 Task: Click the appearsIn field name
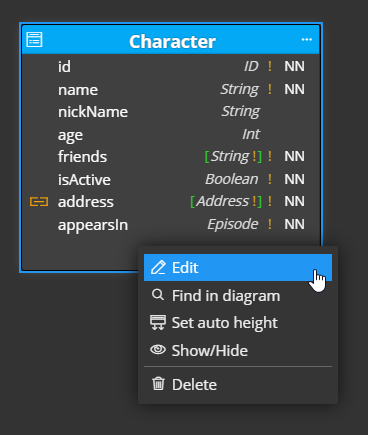pyautogui.click(x=93, y=225)
